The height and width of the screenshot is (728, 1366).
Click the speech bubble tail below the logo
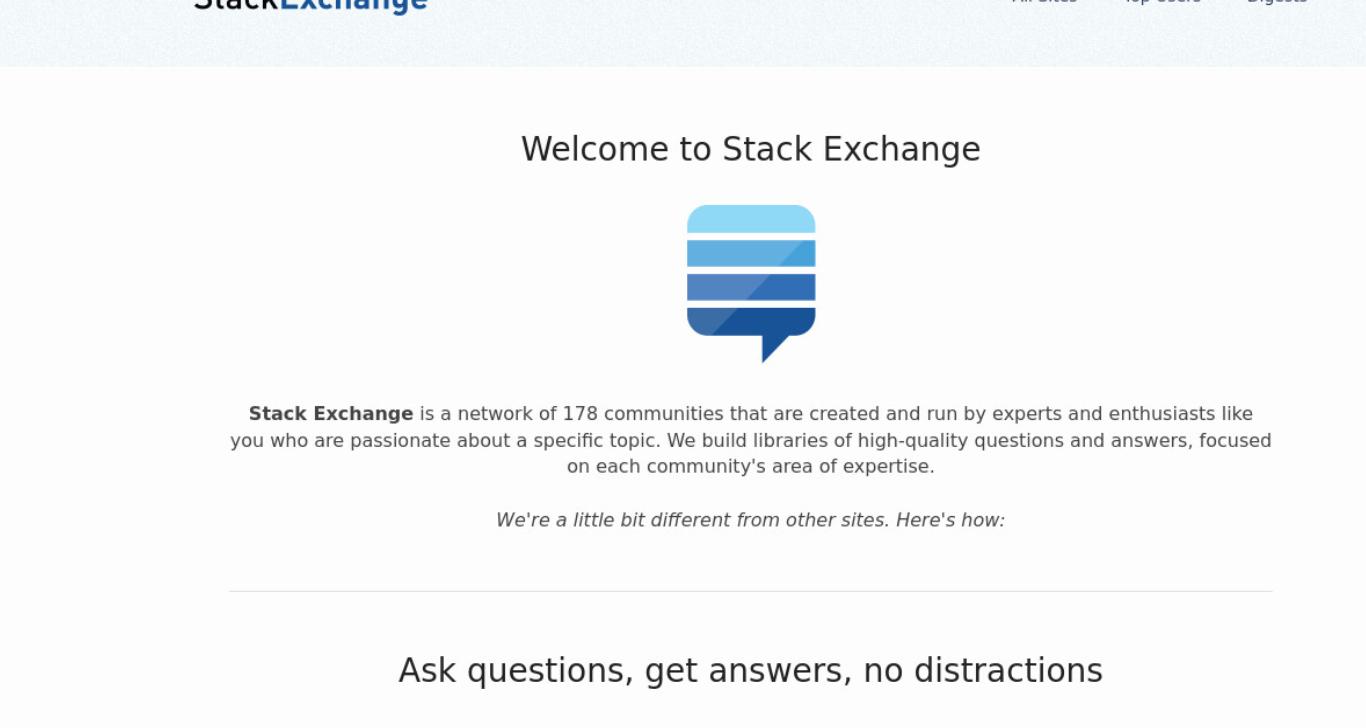[774, 349]
